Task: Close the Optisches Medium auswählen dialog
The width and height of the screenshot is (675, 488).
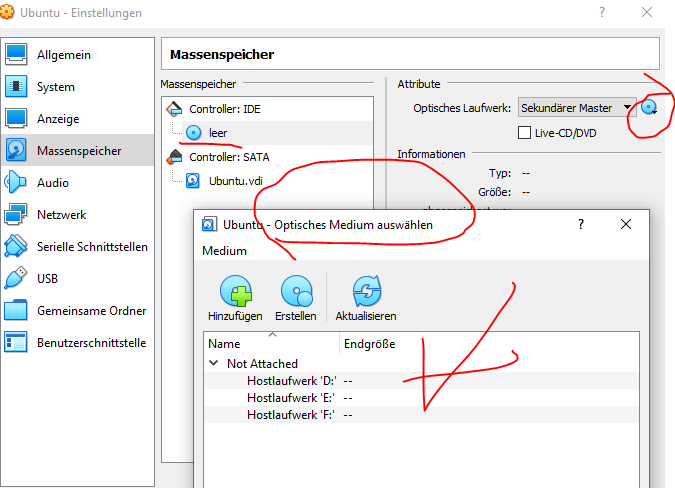Action: click(x=626, y=224)
